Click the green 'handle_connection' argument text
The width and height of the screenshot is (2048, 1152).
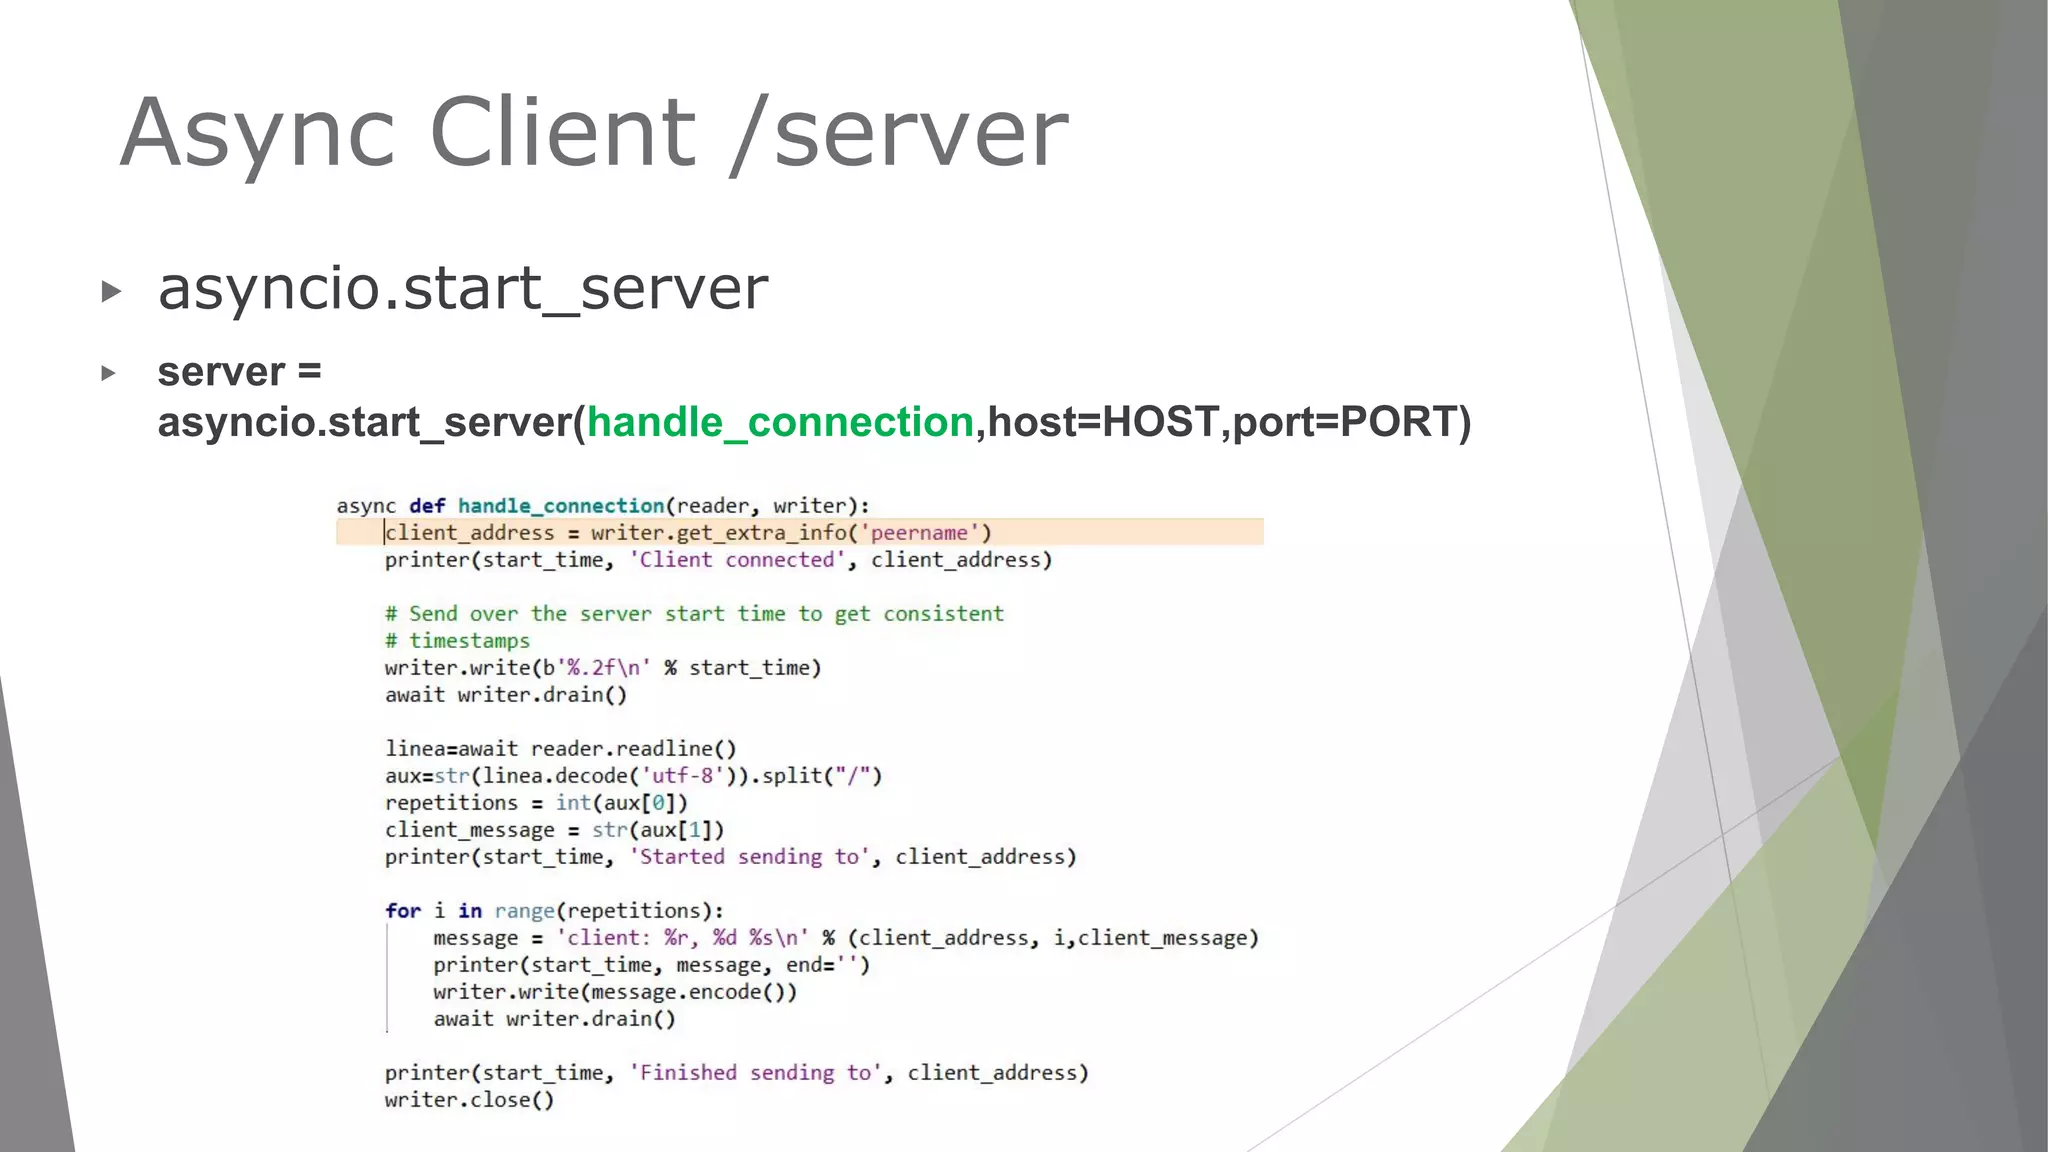(x=781, y=423)
